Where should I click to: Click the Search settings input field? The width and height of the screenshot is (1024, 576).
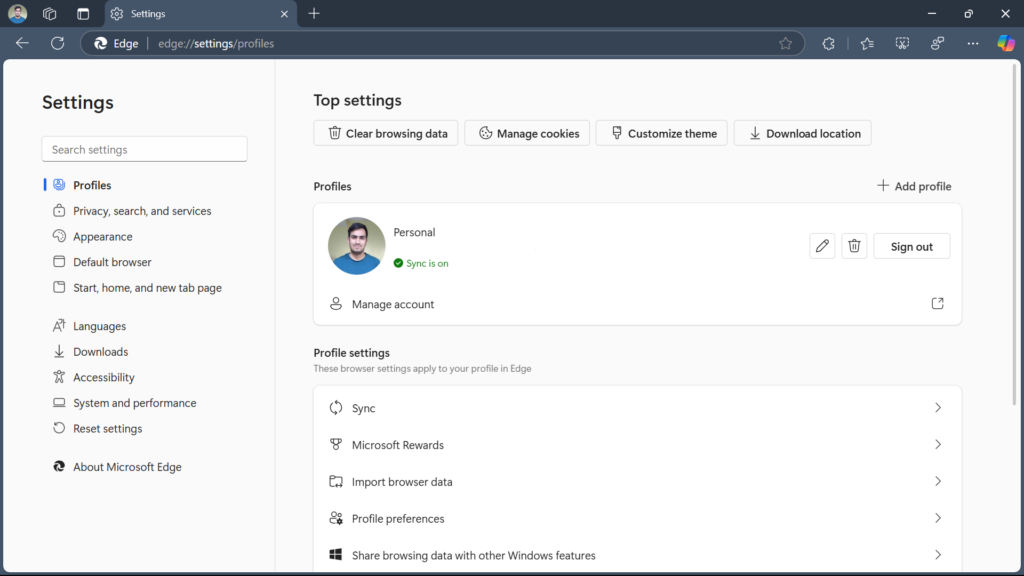click(x=144, y=149)
